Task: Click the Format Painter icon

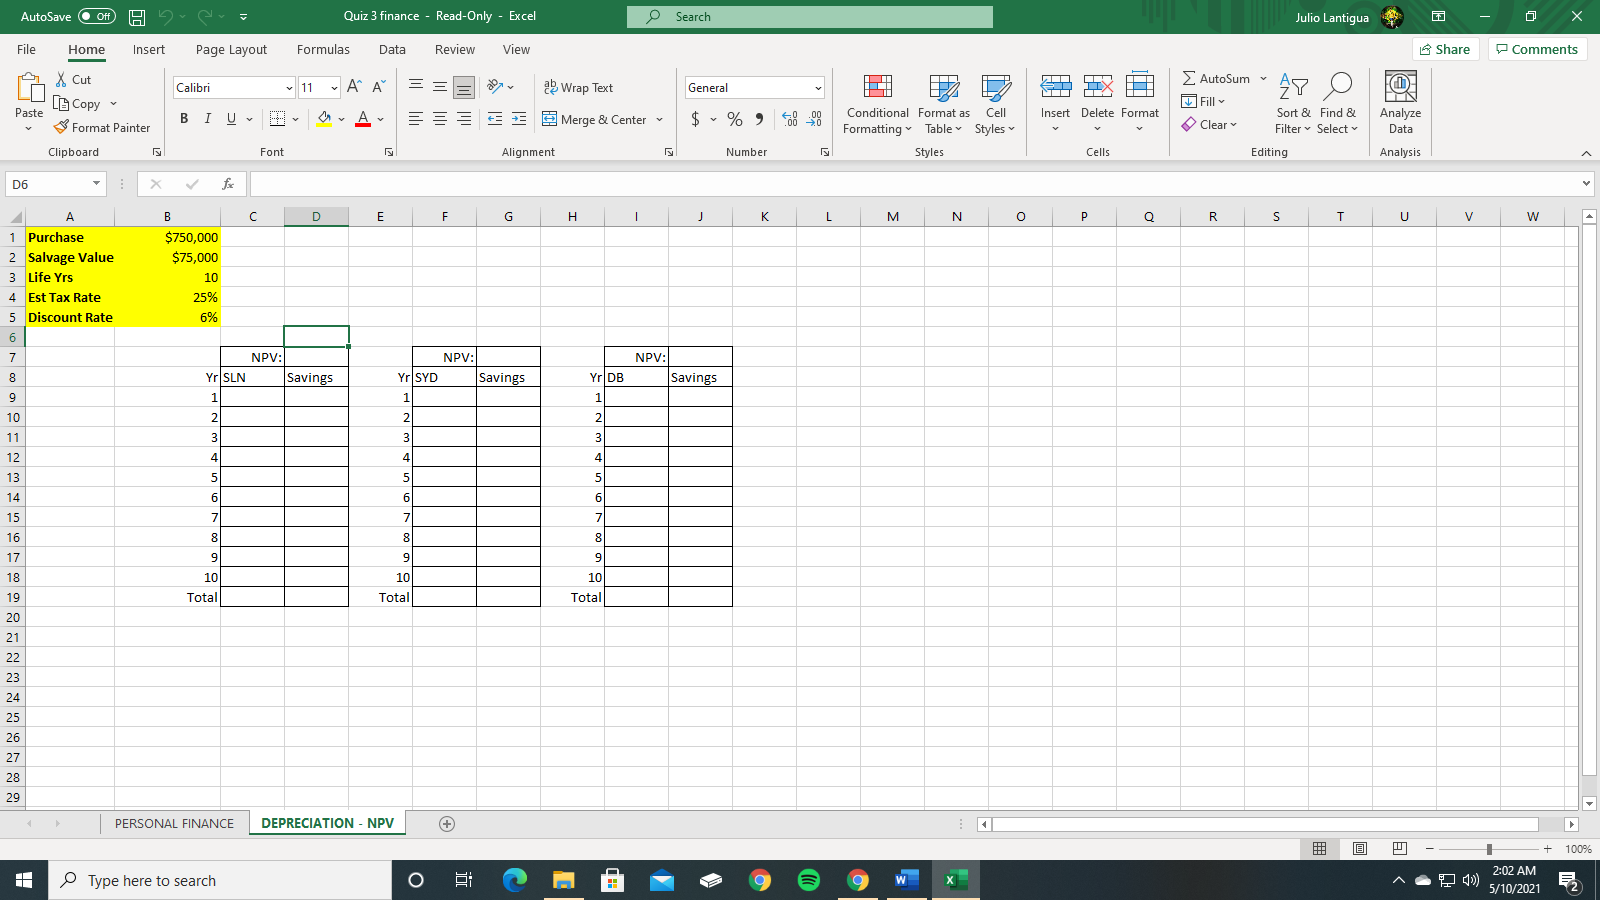Action: pos(61,127)
